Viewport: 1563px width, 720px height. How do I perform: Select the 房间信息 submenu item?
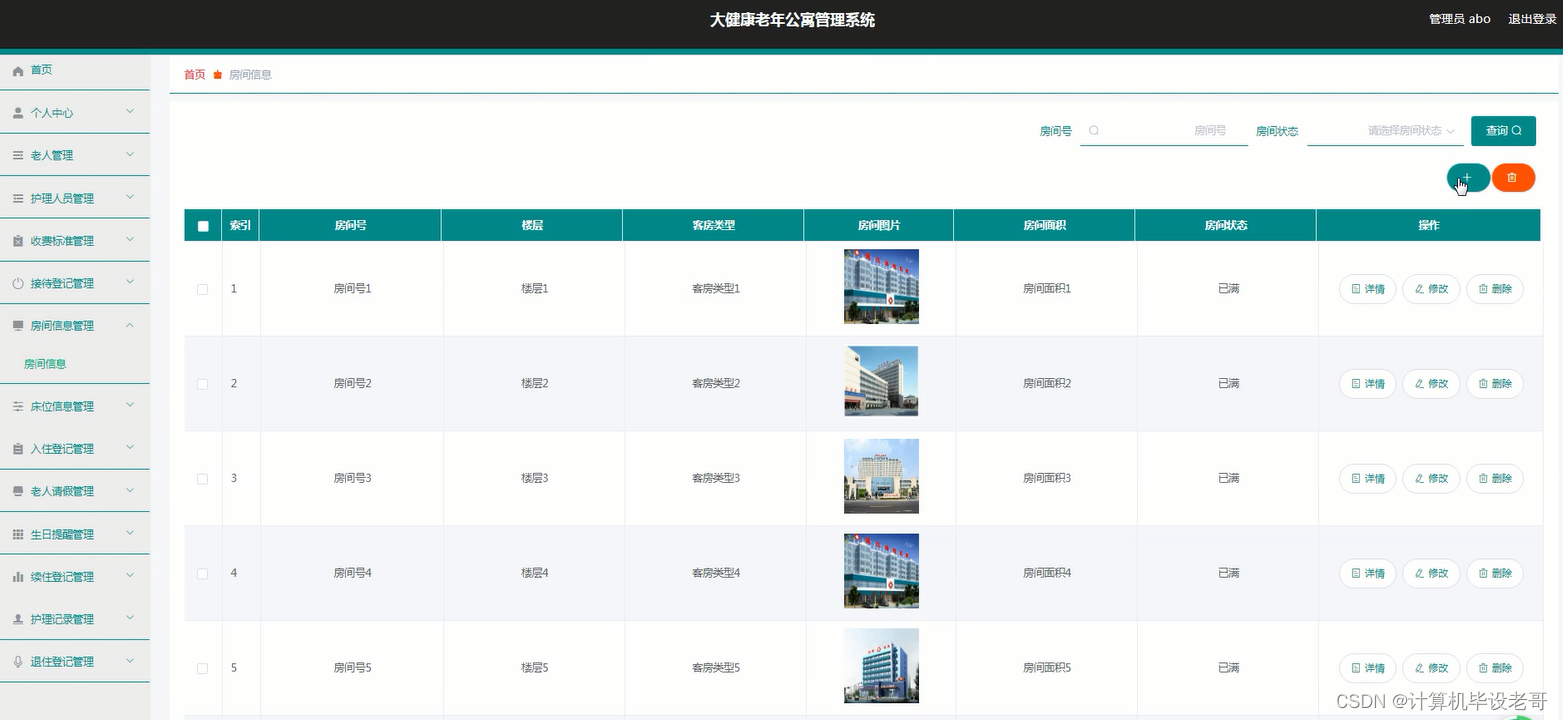coord(45,363)
